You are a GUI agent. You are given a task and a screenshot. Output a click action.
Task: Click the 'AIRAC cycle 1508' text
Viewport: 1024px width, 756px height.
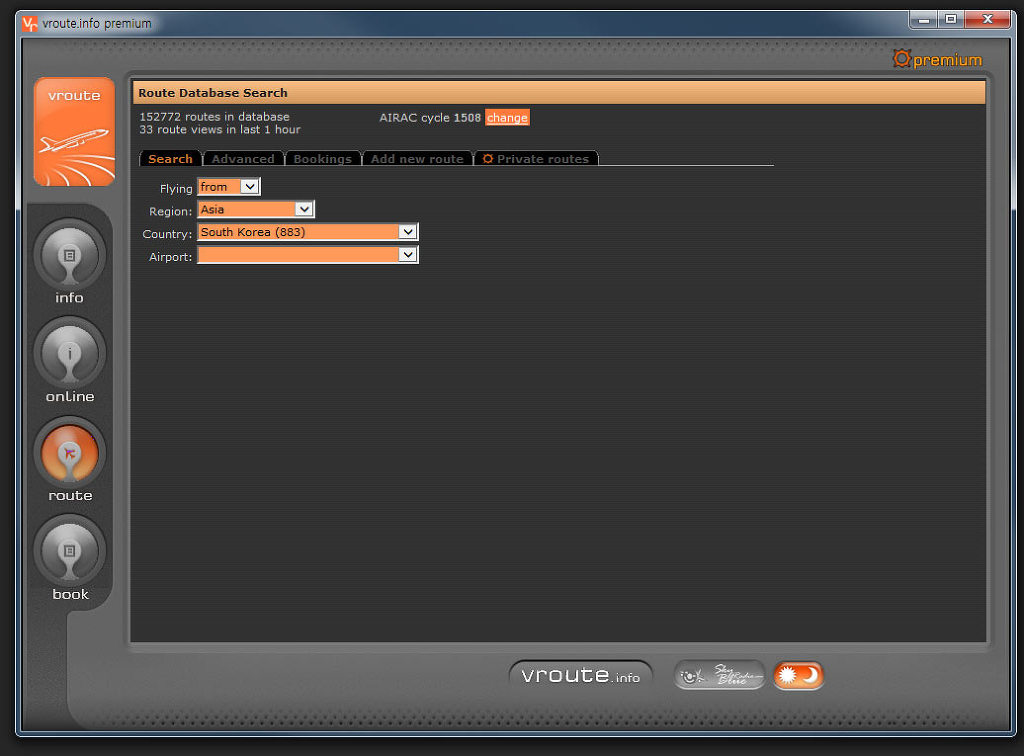(x=430, y=118)
